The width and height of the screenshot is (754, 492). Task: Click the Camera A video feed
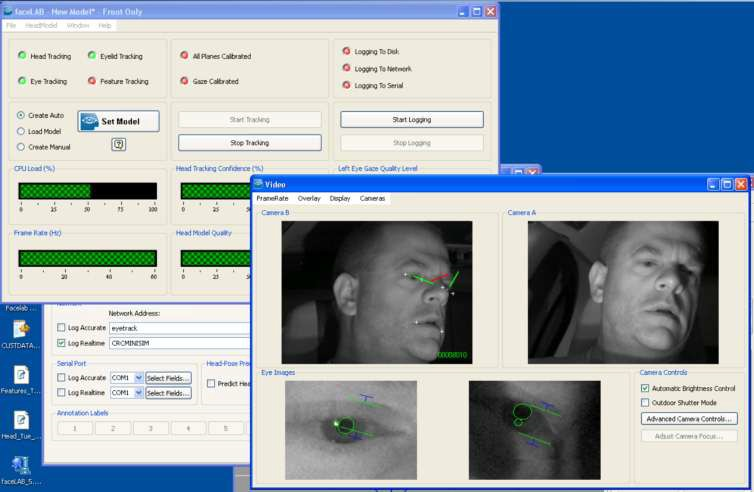click(x=623, y=292)
